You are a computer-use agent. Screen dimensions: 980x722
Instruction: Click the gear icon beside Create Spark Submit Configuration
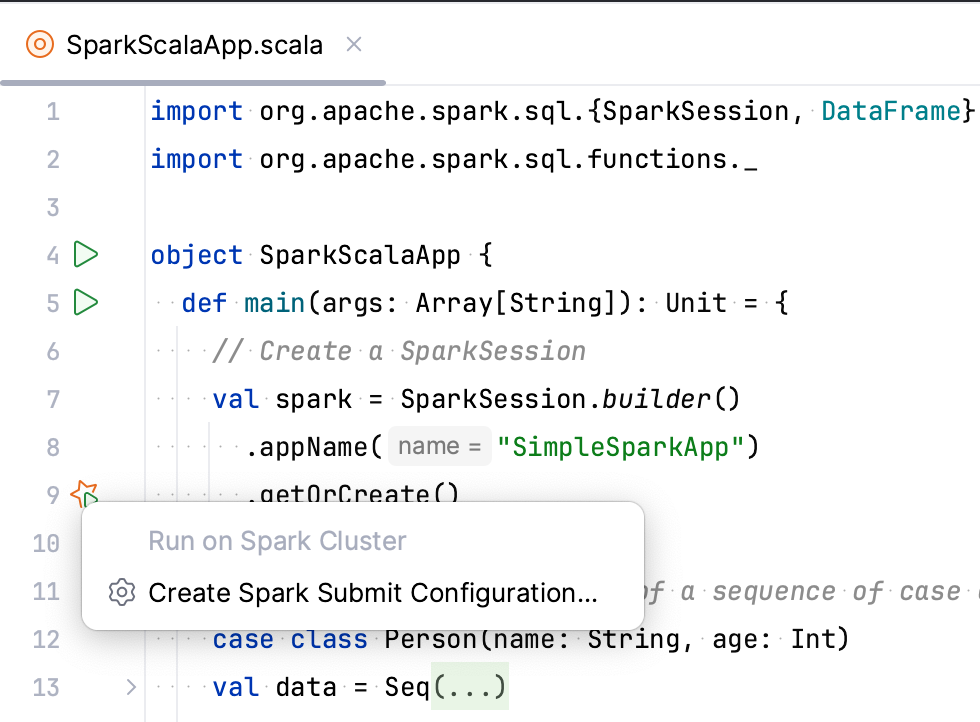point(121,592)
